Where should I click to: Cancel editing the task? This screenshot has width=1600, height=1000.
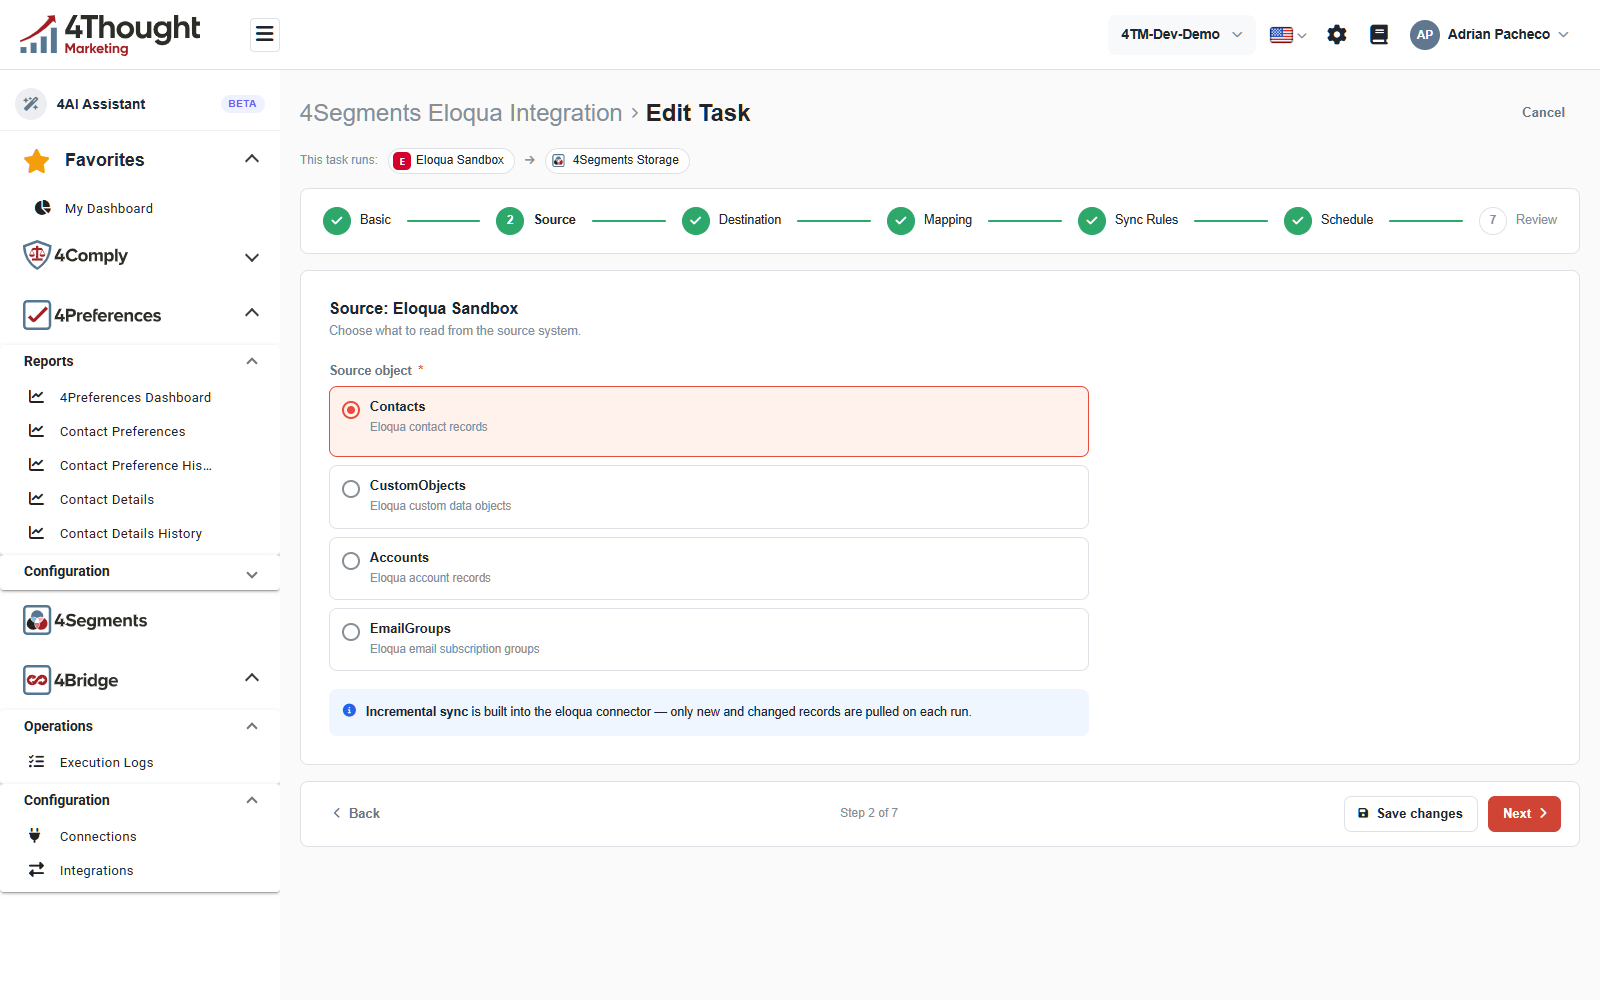pyautogui.click(x=1543, y=112)
